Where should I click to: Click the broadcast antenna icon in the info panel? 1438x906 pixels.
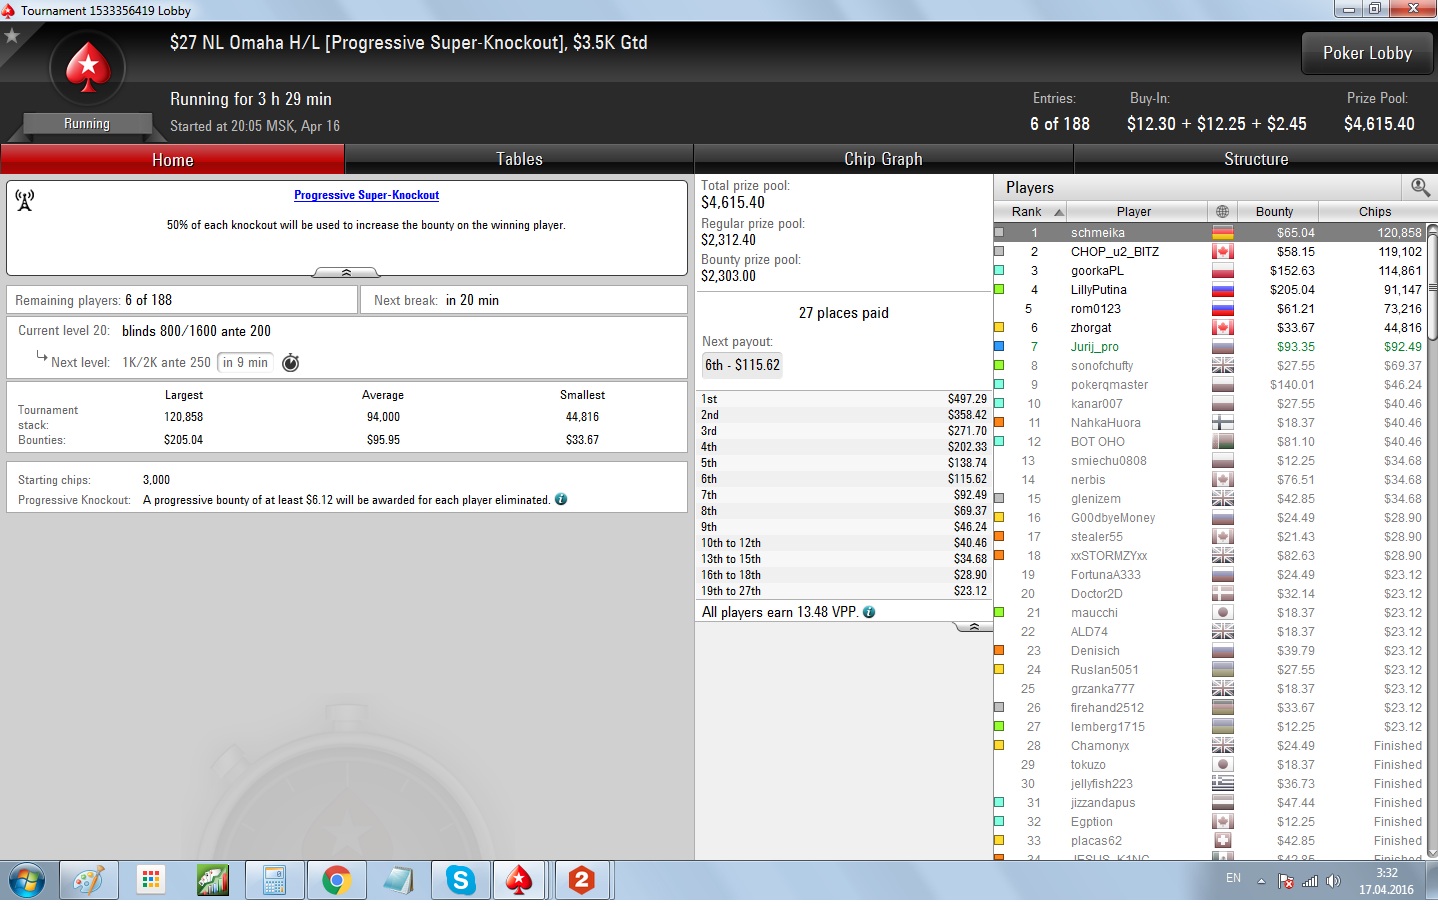pyautogui.click(x=25, y=200)
